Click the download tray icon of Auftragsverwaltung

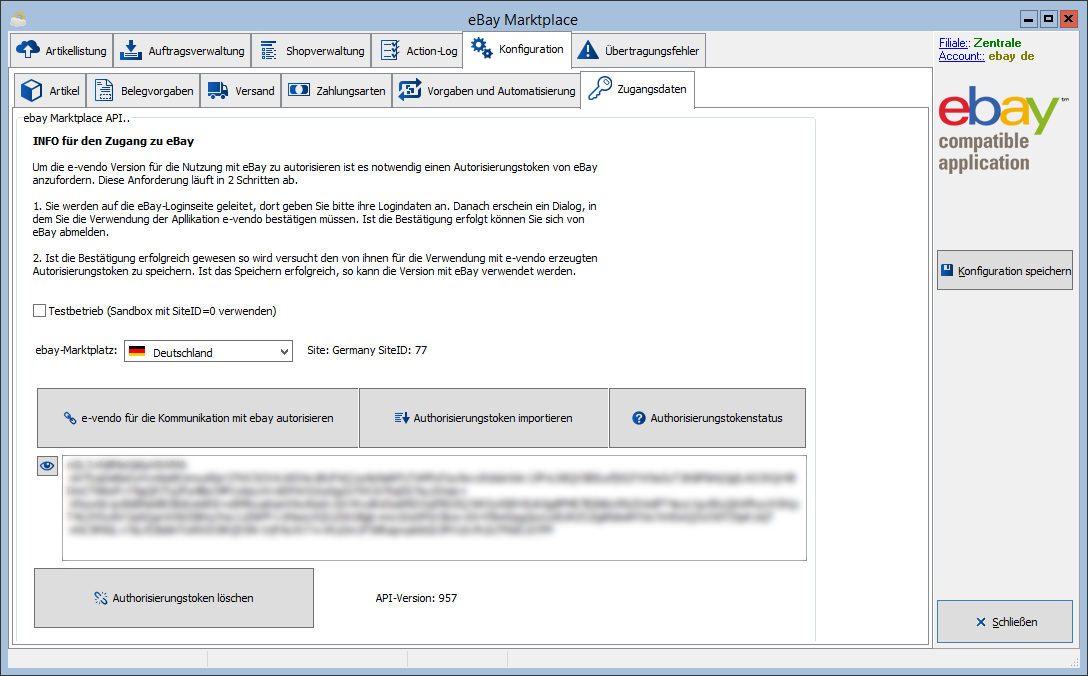tap(130, 50)
